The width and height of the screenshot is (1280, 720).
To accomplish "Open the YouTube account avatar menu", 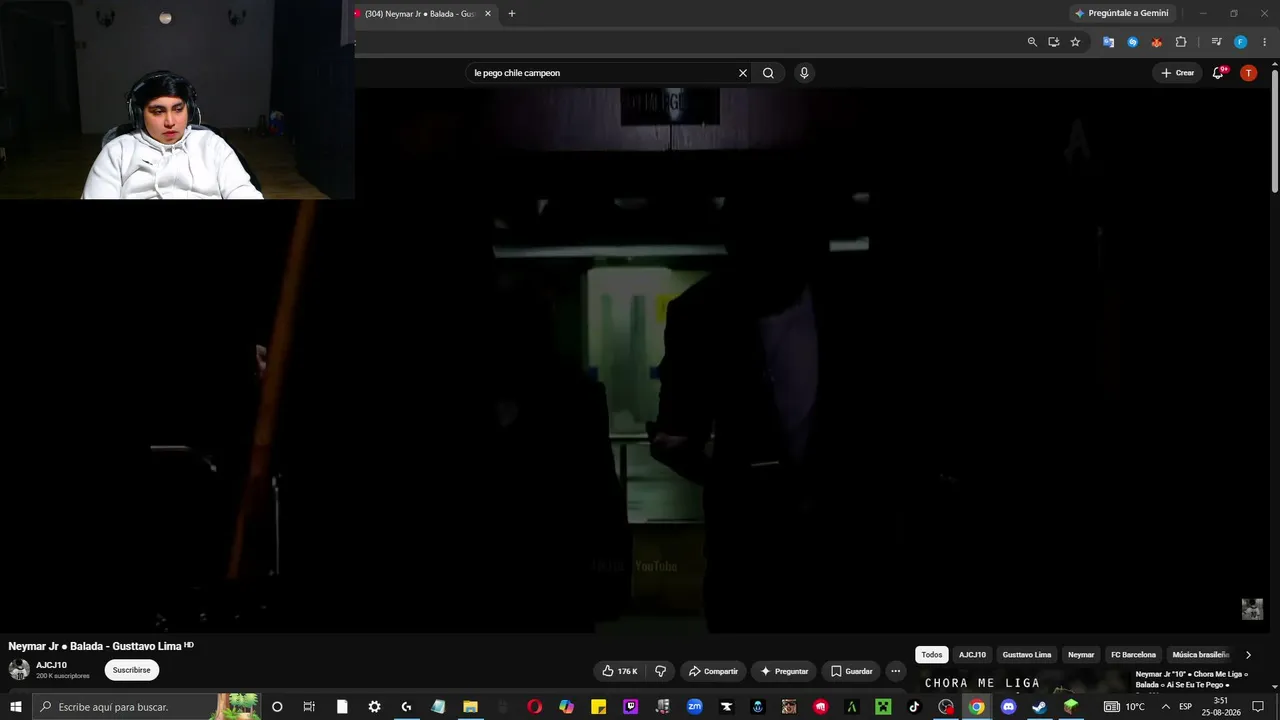I will pyautogui.click(x=1248, y=73).
